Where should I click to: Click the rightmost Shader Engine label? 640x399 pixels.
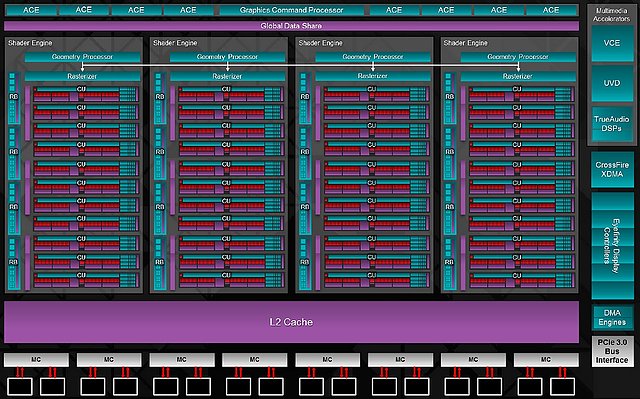(466, 43)
